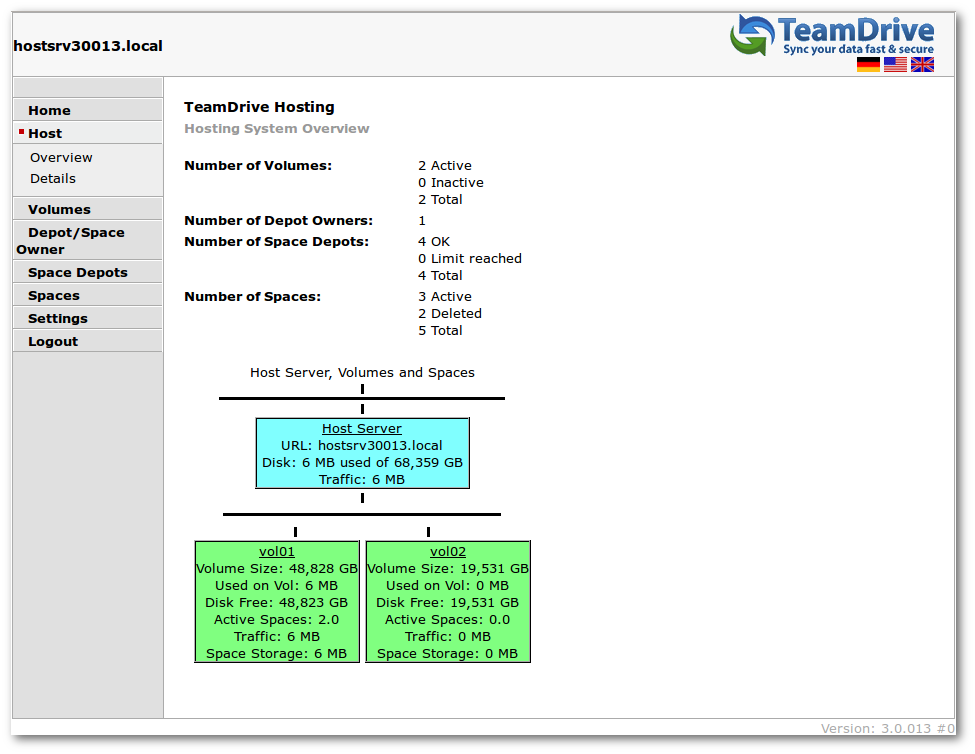Open Host Overview submenu

click(x=61, y=158)
